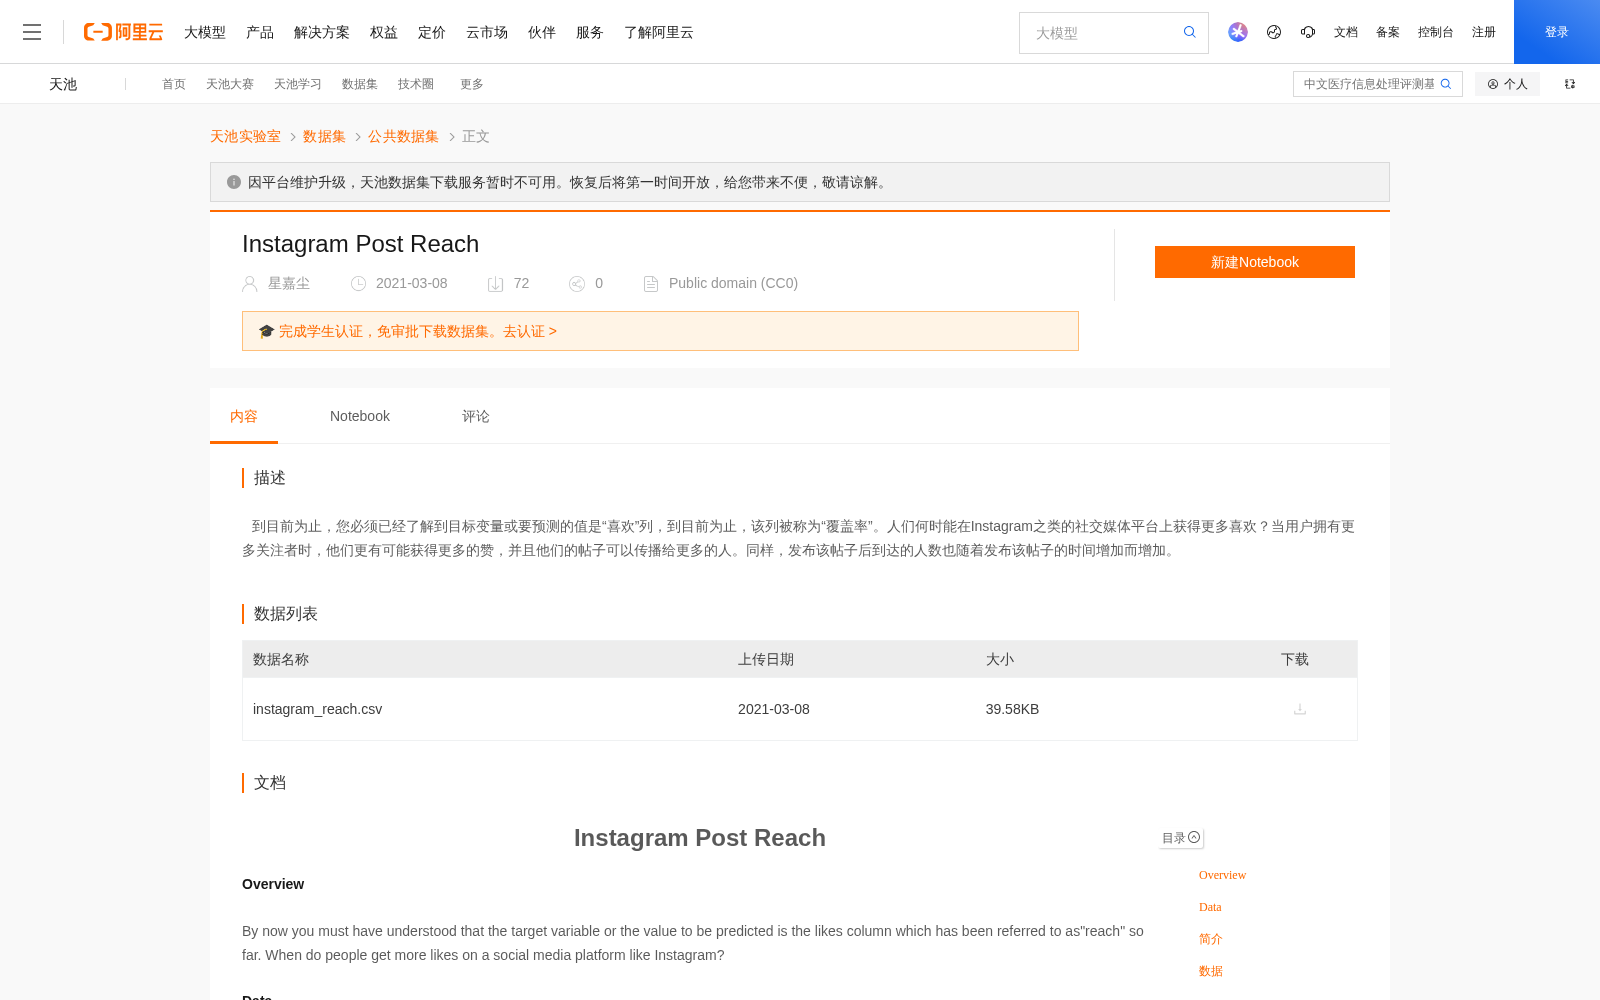Switch to the 评论 tab
This screenshot has height=1000, width=1600.
click(x=476, y=416)
